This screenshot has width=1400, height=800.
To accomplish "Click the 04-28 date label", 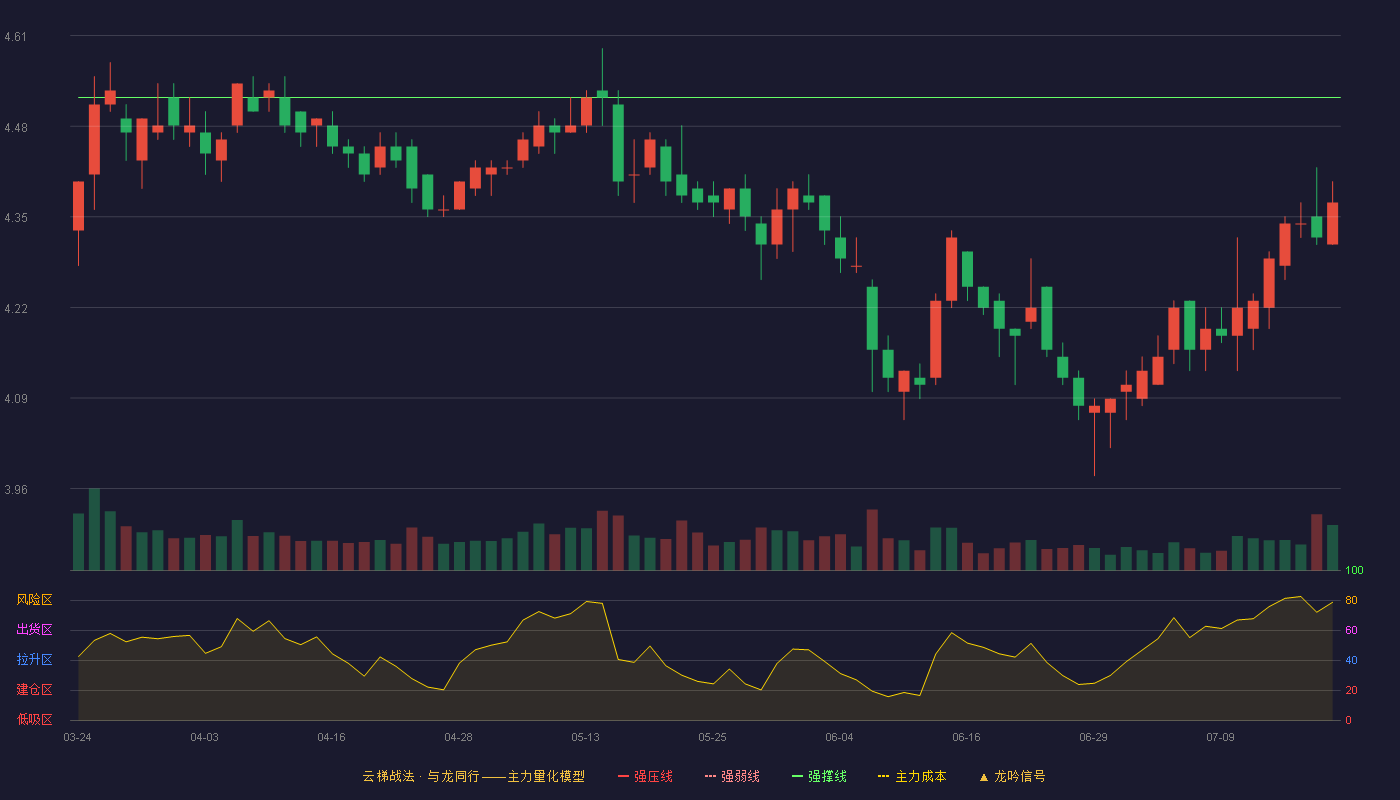I will 458,737.
